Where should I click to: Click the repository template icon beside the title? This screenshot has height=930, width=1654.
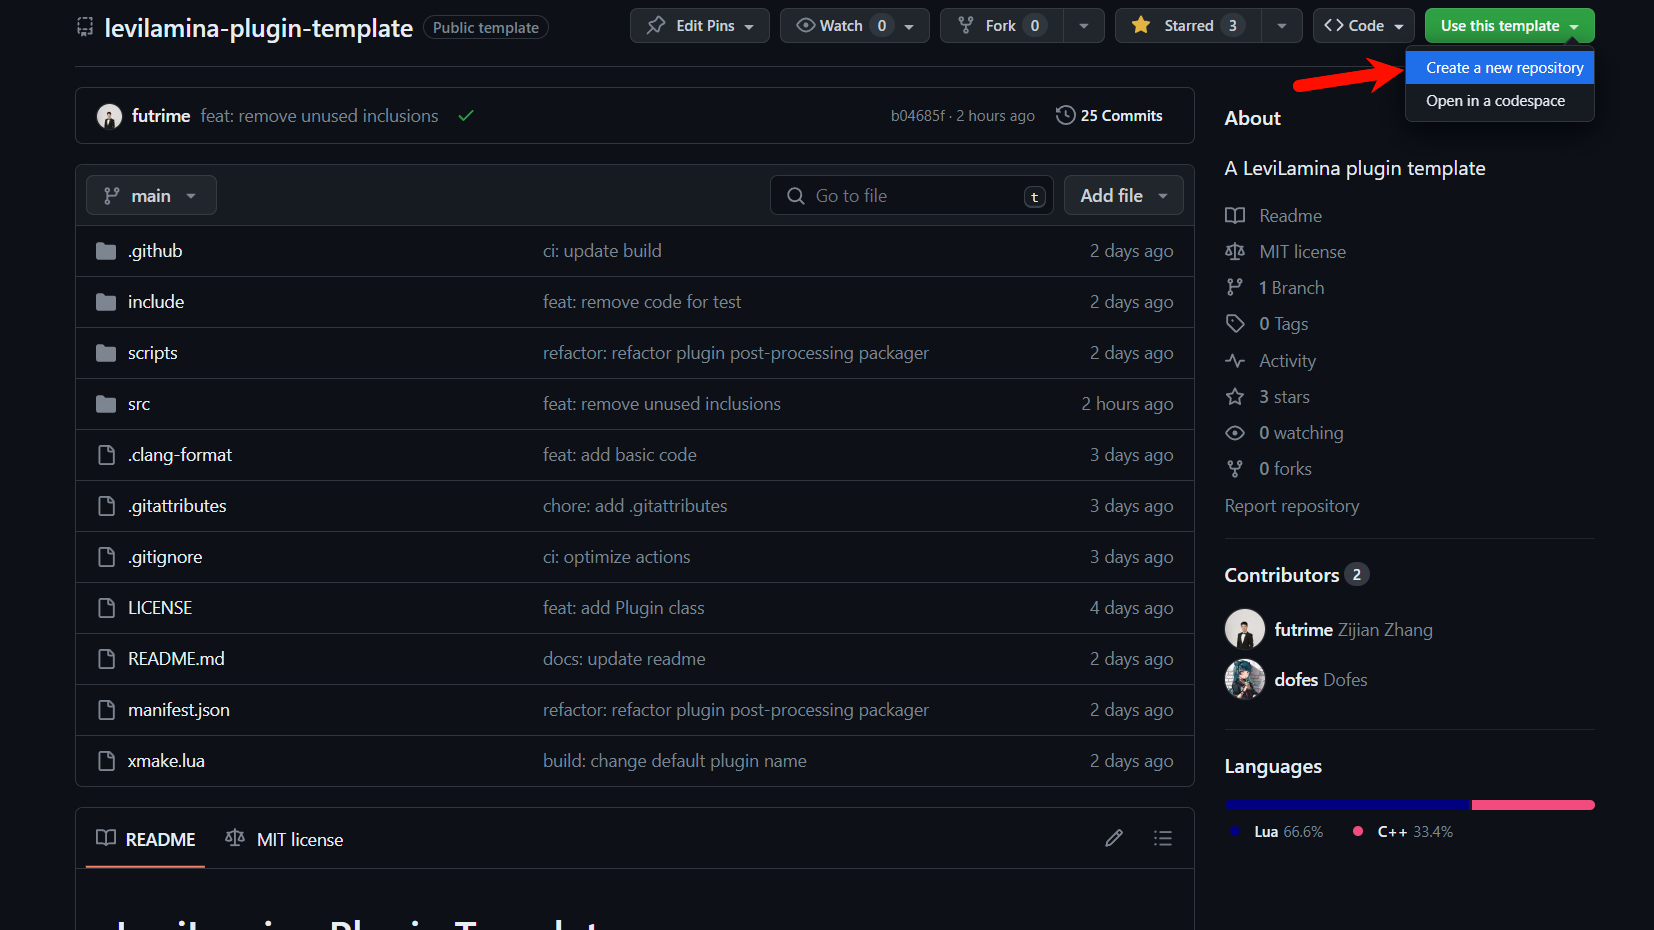coord(85,27)
